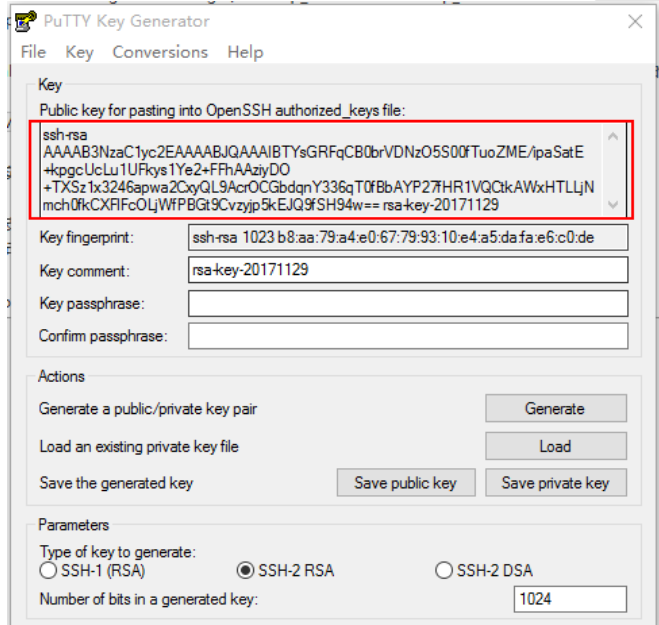
Task: Click the 'Key passphrase:' label
Action: coord(92,303)
